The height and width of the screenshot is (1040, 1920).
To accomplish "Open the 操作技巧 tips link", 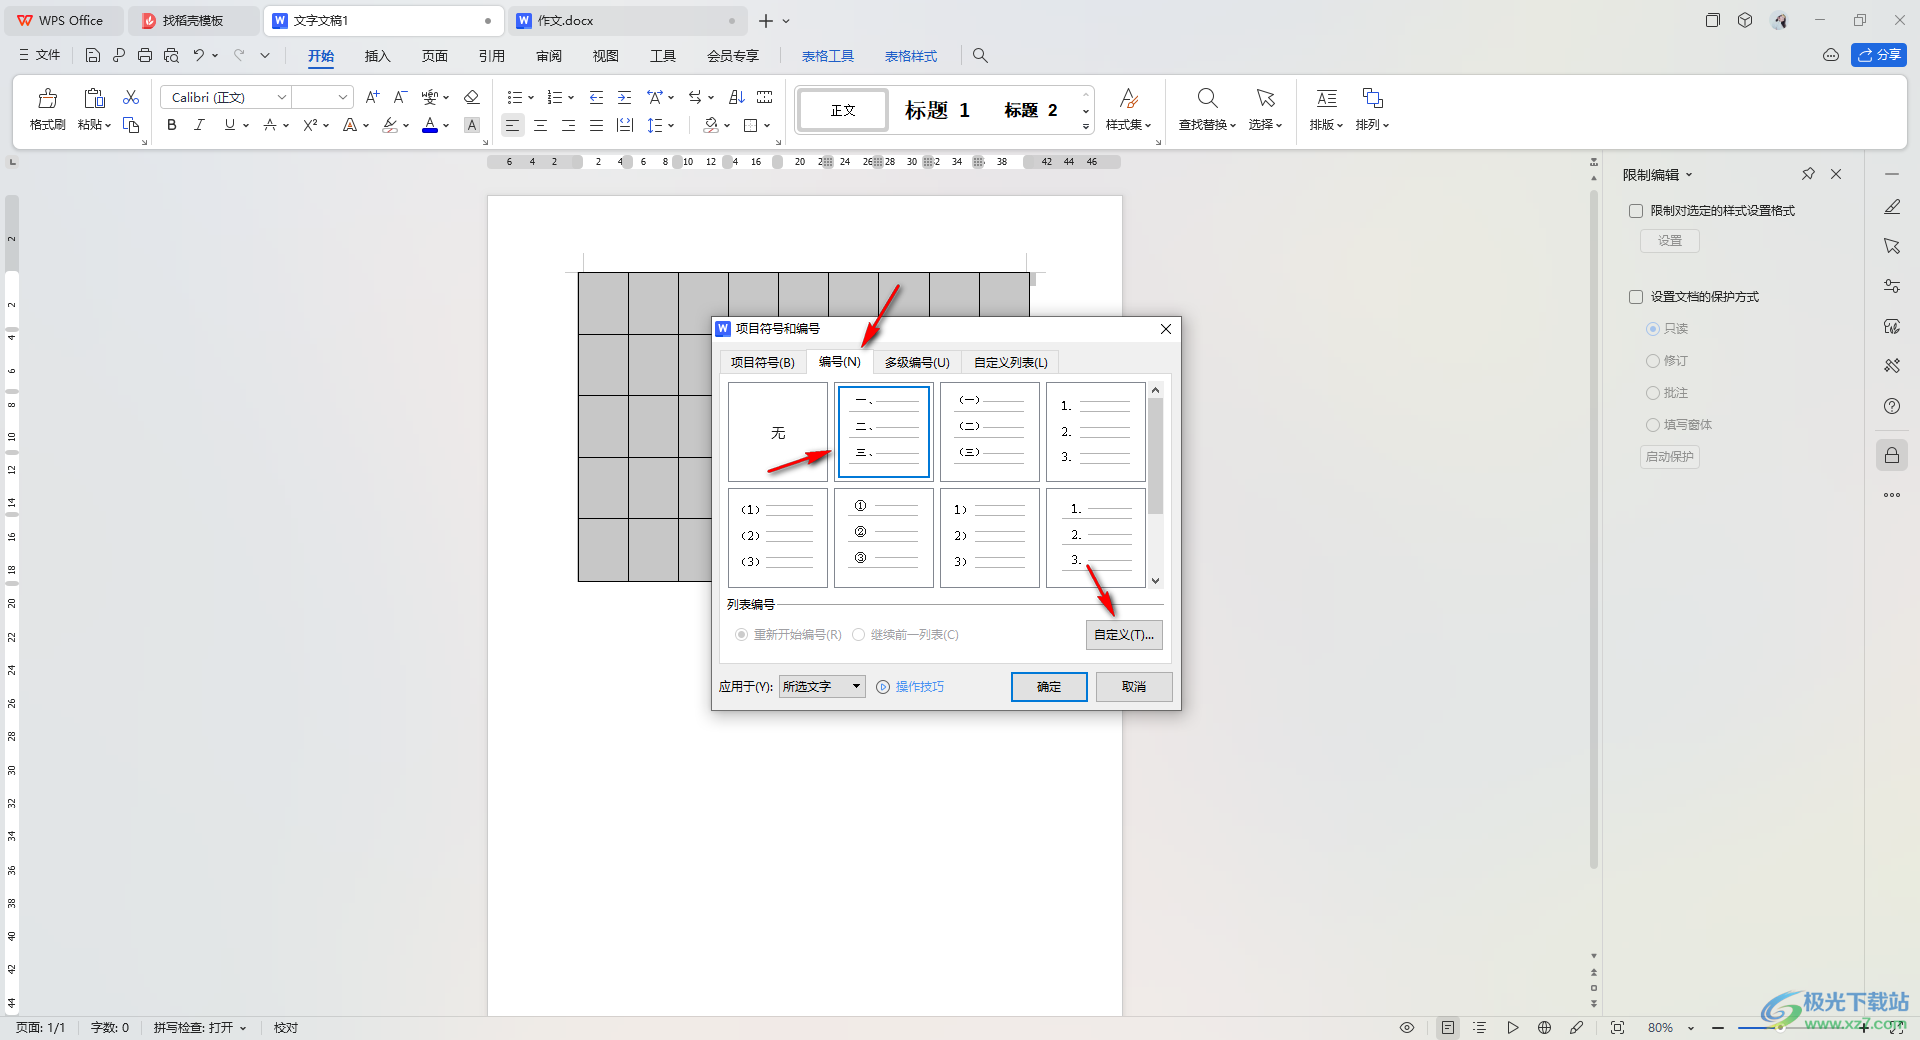I will click(919, 687).
